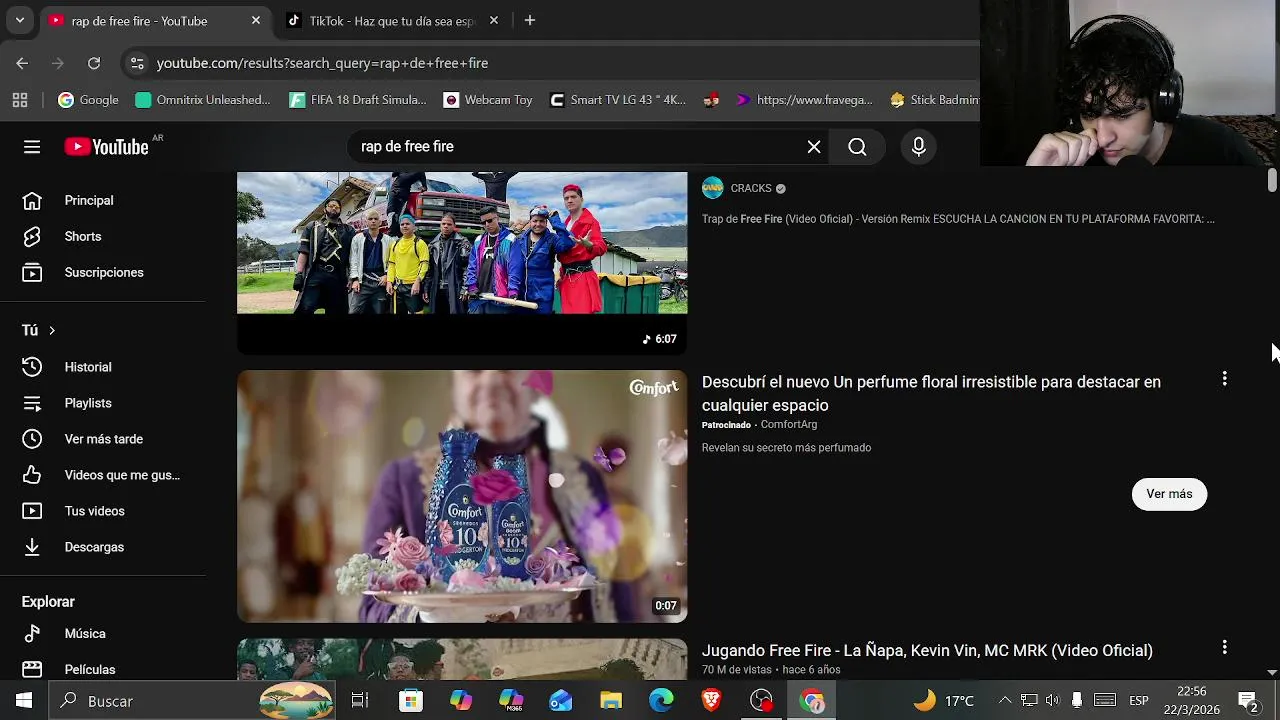The image size is (1280, 720).
Task: Click the page scrollbar thumb
Action: click(1272, 180)
